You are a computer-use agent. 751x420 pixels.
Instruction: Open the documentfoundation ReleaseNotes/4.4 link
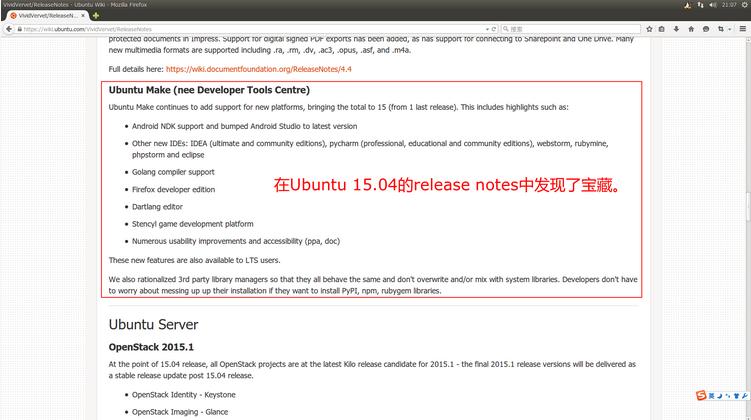(259, 69)
